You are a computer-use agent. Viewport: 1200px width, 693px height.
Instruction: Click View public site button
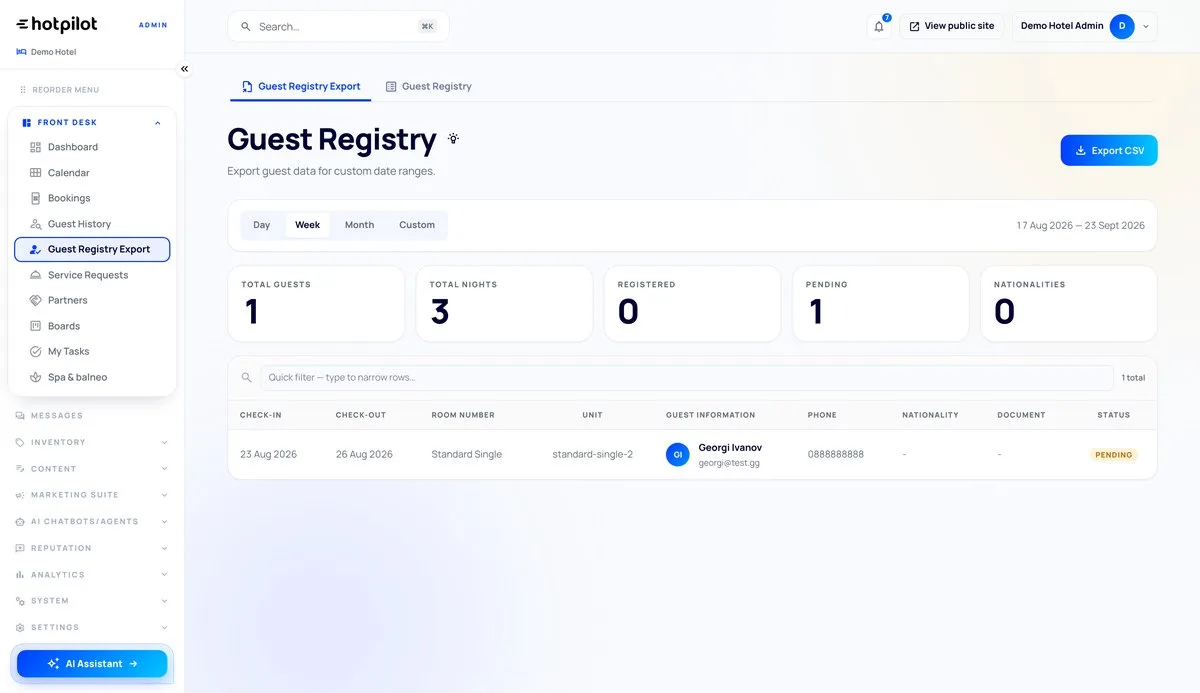pos(952,26)
